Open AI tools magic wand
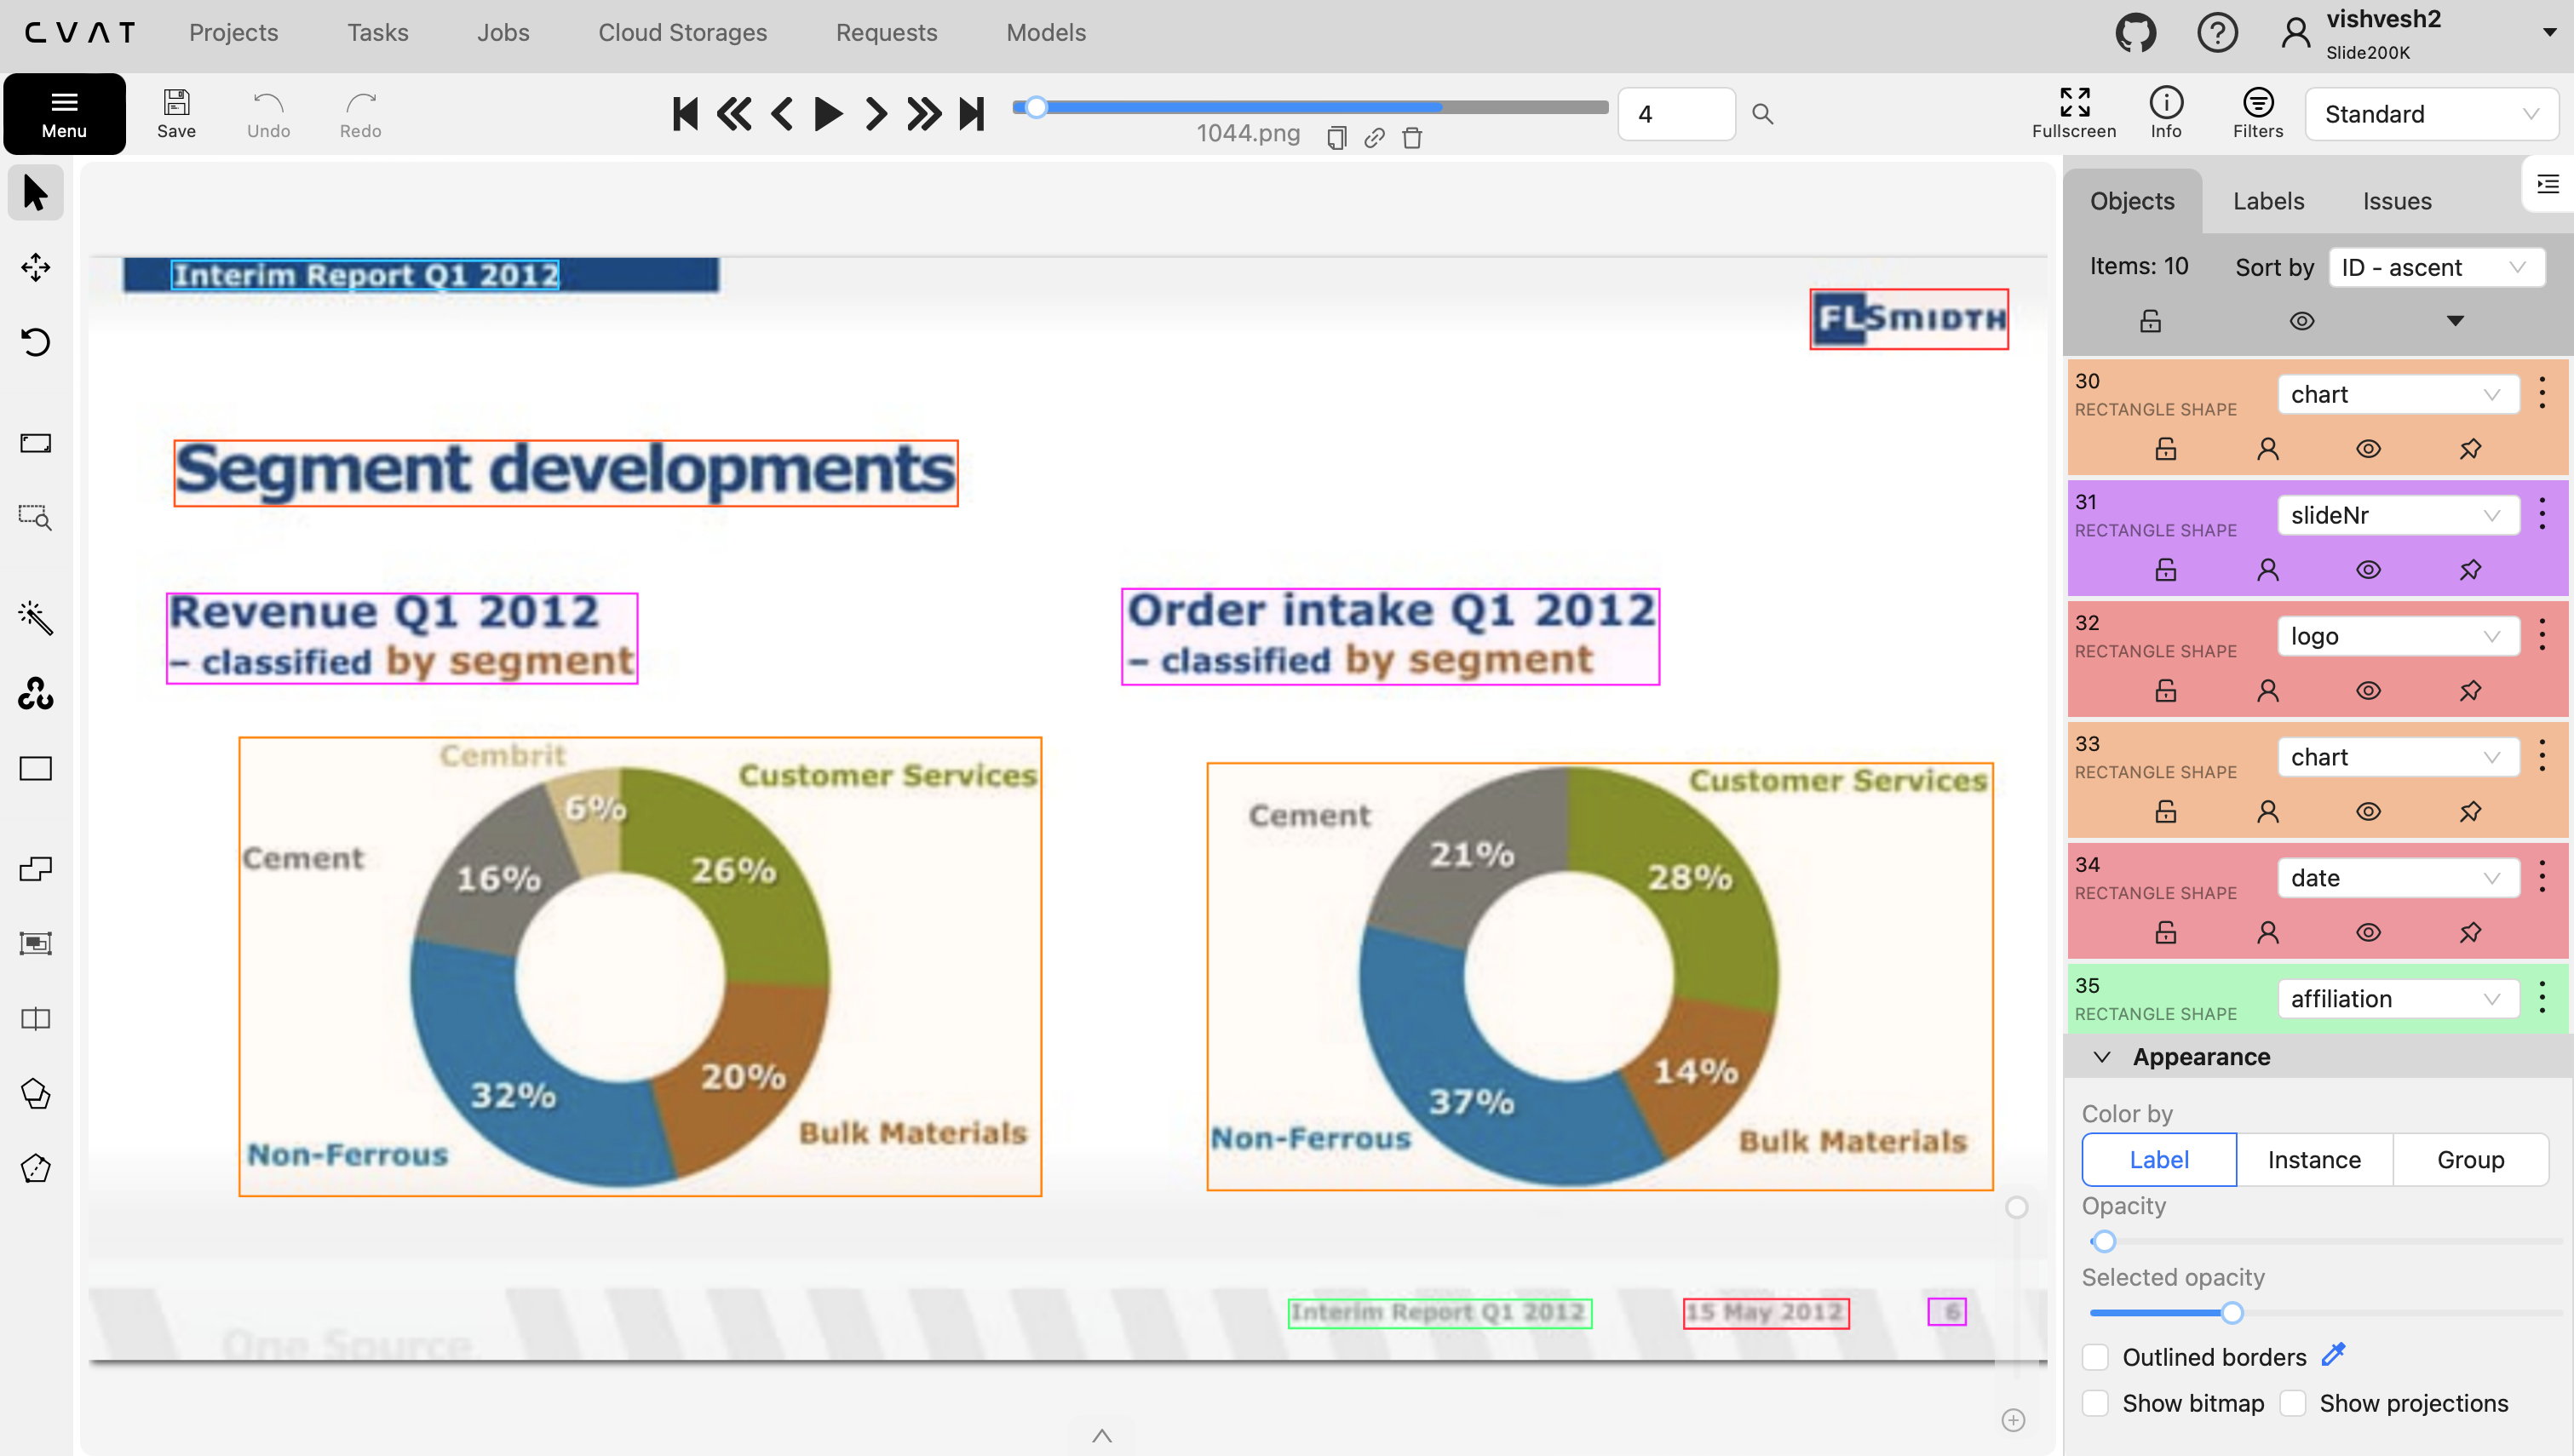This screenshot has width=2574, height=1456. click(x=35, y=618)
